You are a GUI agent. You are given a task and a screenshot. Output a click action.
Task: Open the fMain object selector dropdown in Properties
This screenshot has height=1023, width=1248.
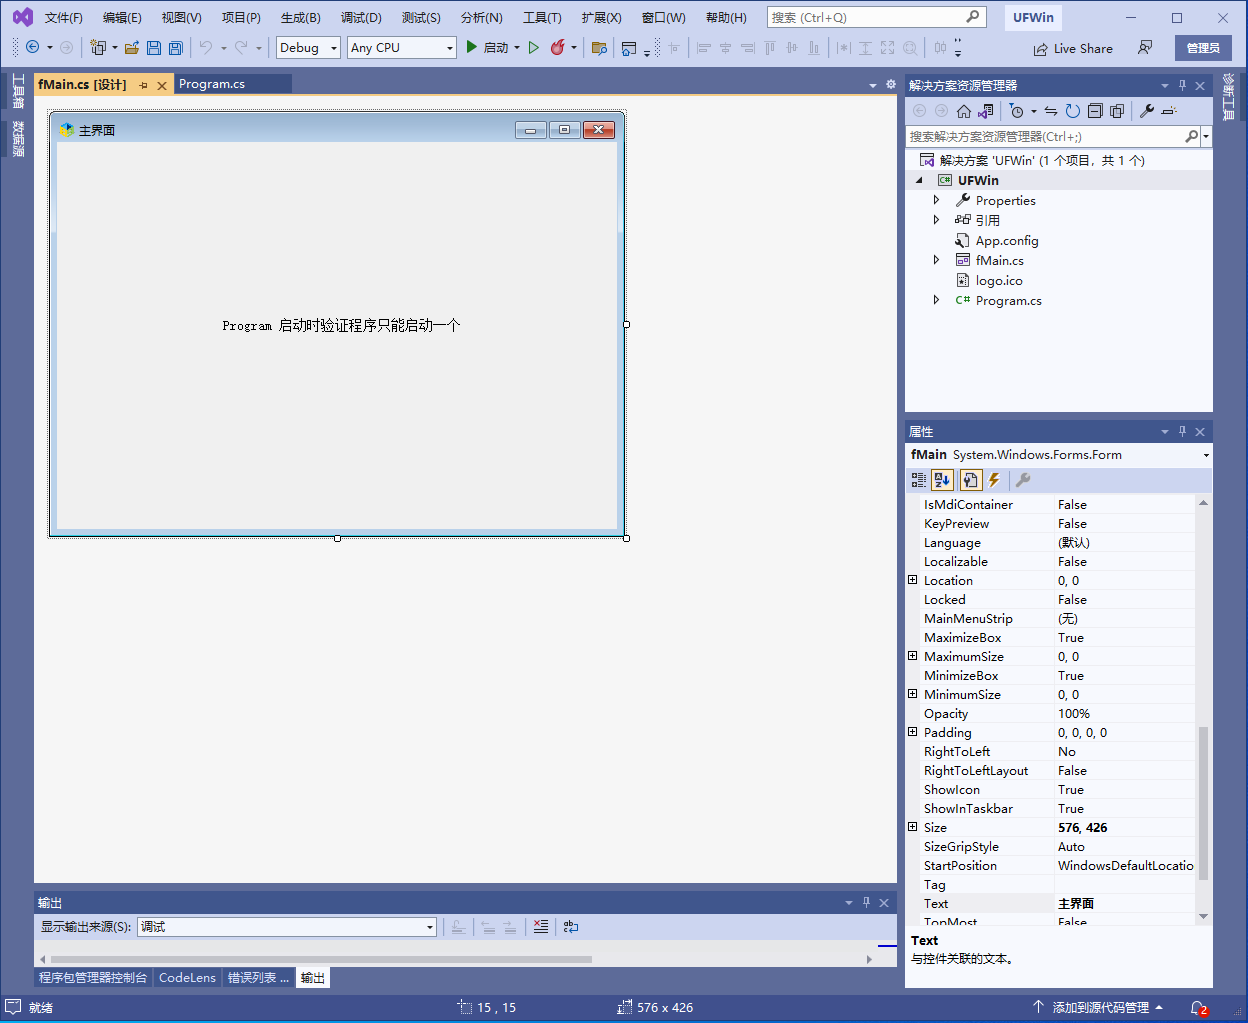click(1206, 455)
